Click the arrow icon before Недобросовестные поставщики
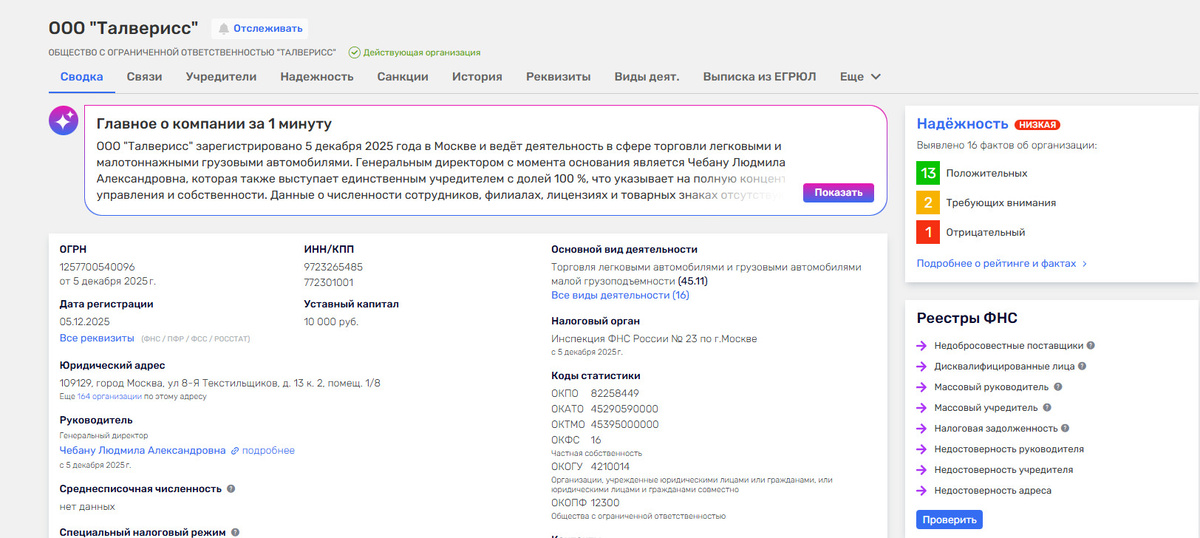 922,346
